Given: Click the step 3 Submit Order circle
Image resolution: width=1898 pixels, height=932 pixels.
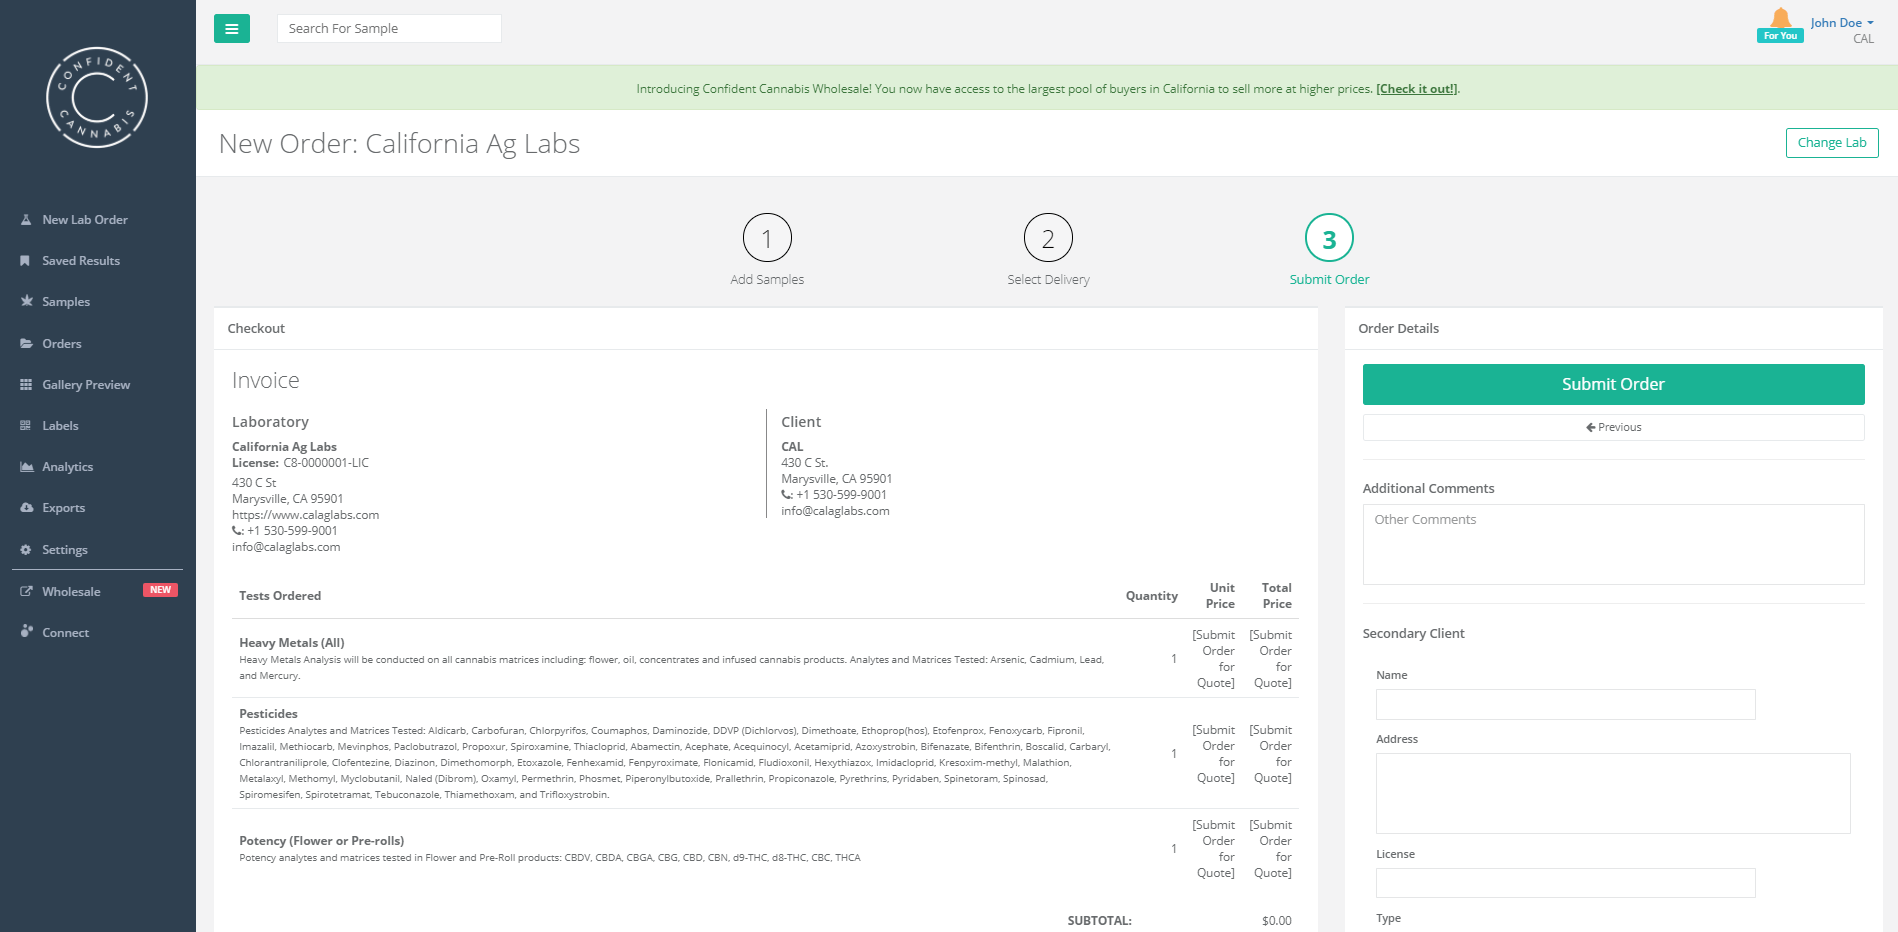Looking at the screenshot, I should coord(1329,238).
